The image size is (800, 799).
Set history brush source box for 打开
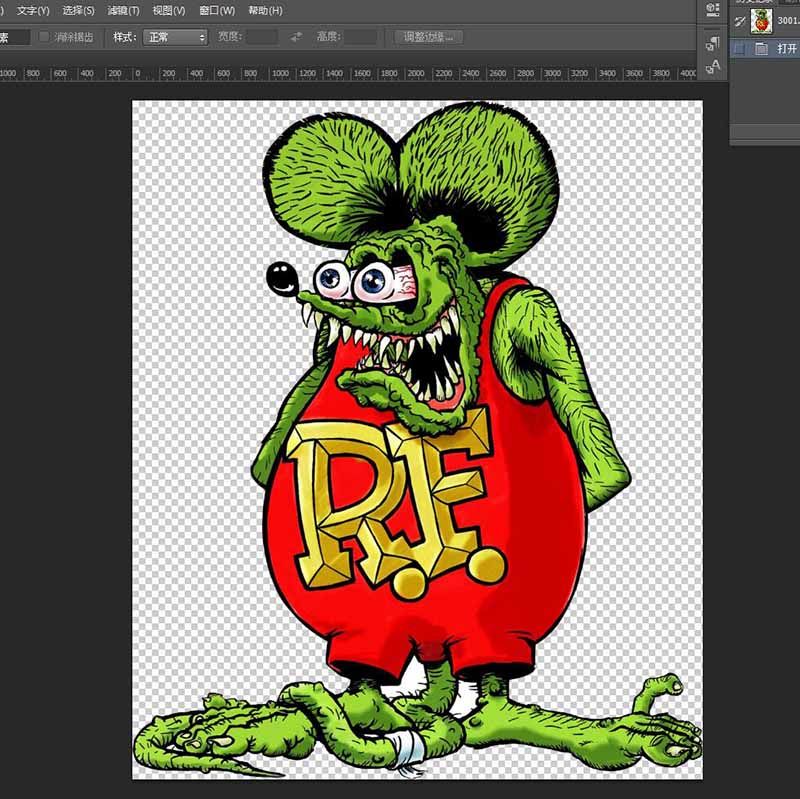pyautogui.click(x=740, y=48)
